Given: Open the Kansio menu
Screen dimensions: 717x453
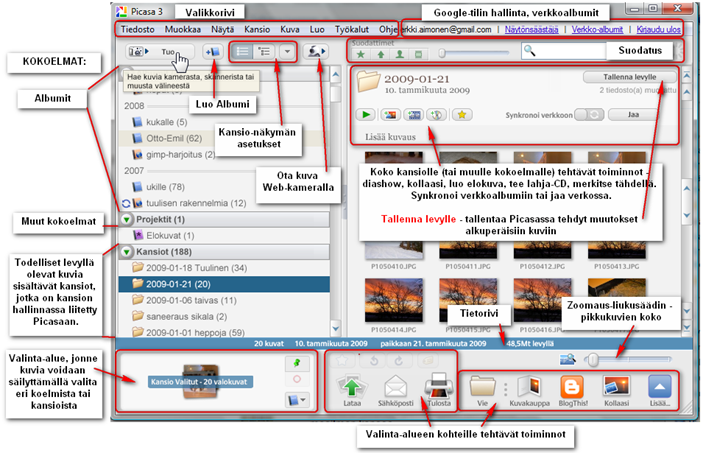Looking at the screenshot, I should [257, 29].
